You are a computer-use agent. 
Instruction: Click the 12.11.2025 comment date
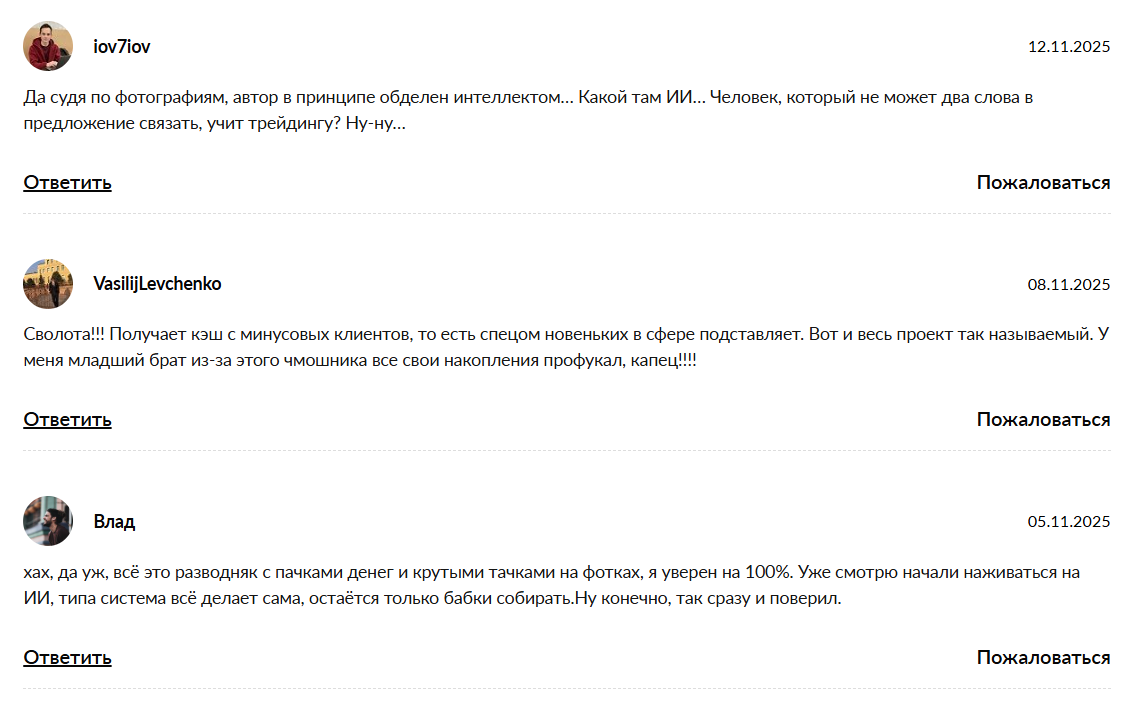pyautogui.click(x=1068, y=47)
